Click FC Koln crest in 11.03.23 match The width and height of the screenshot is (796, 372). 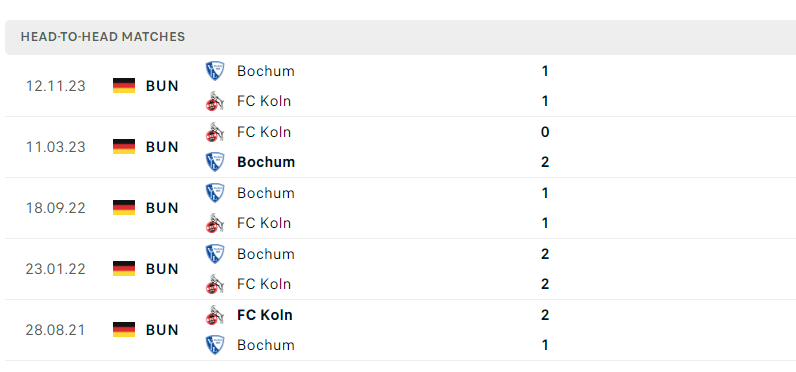[215, 132]
